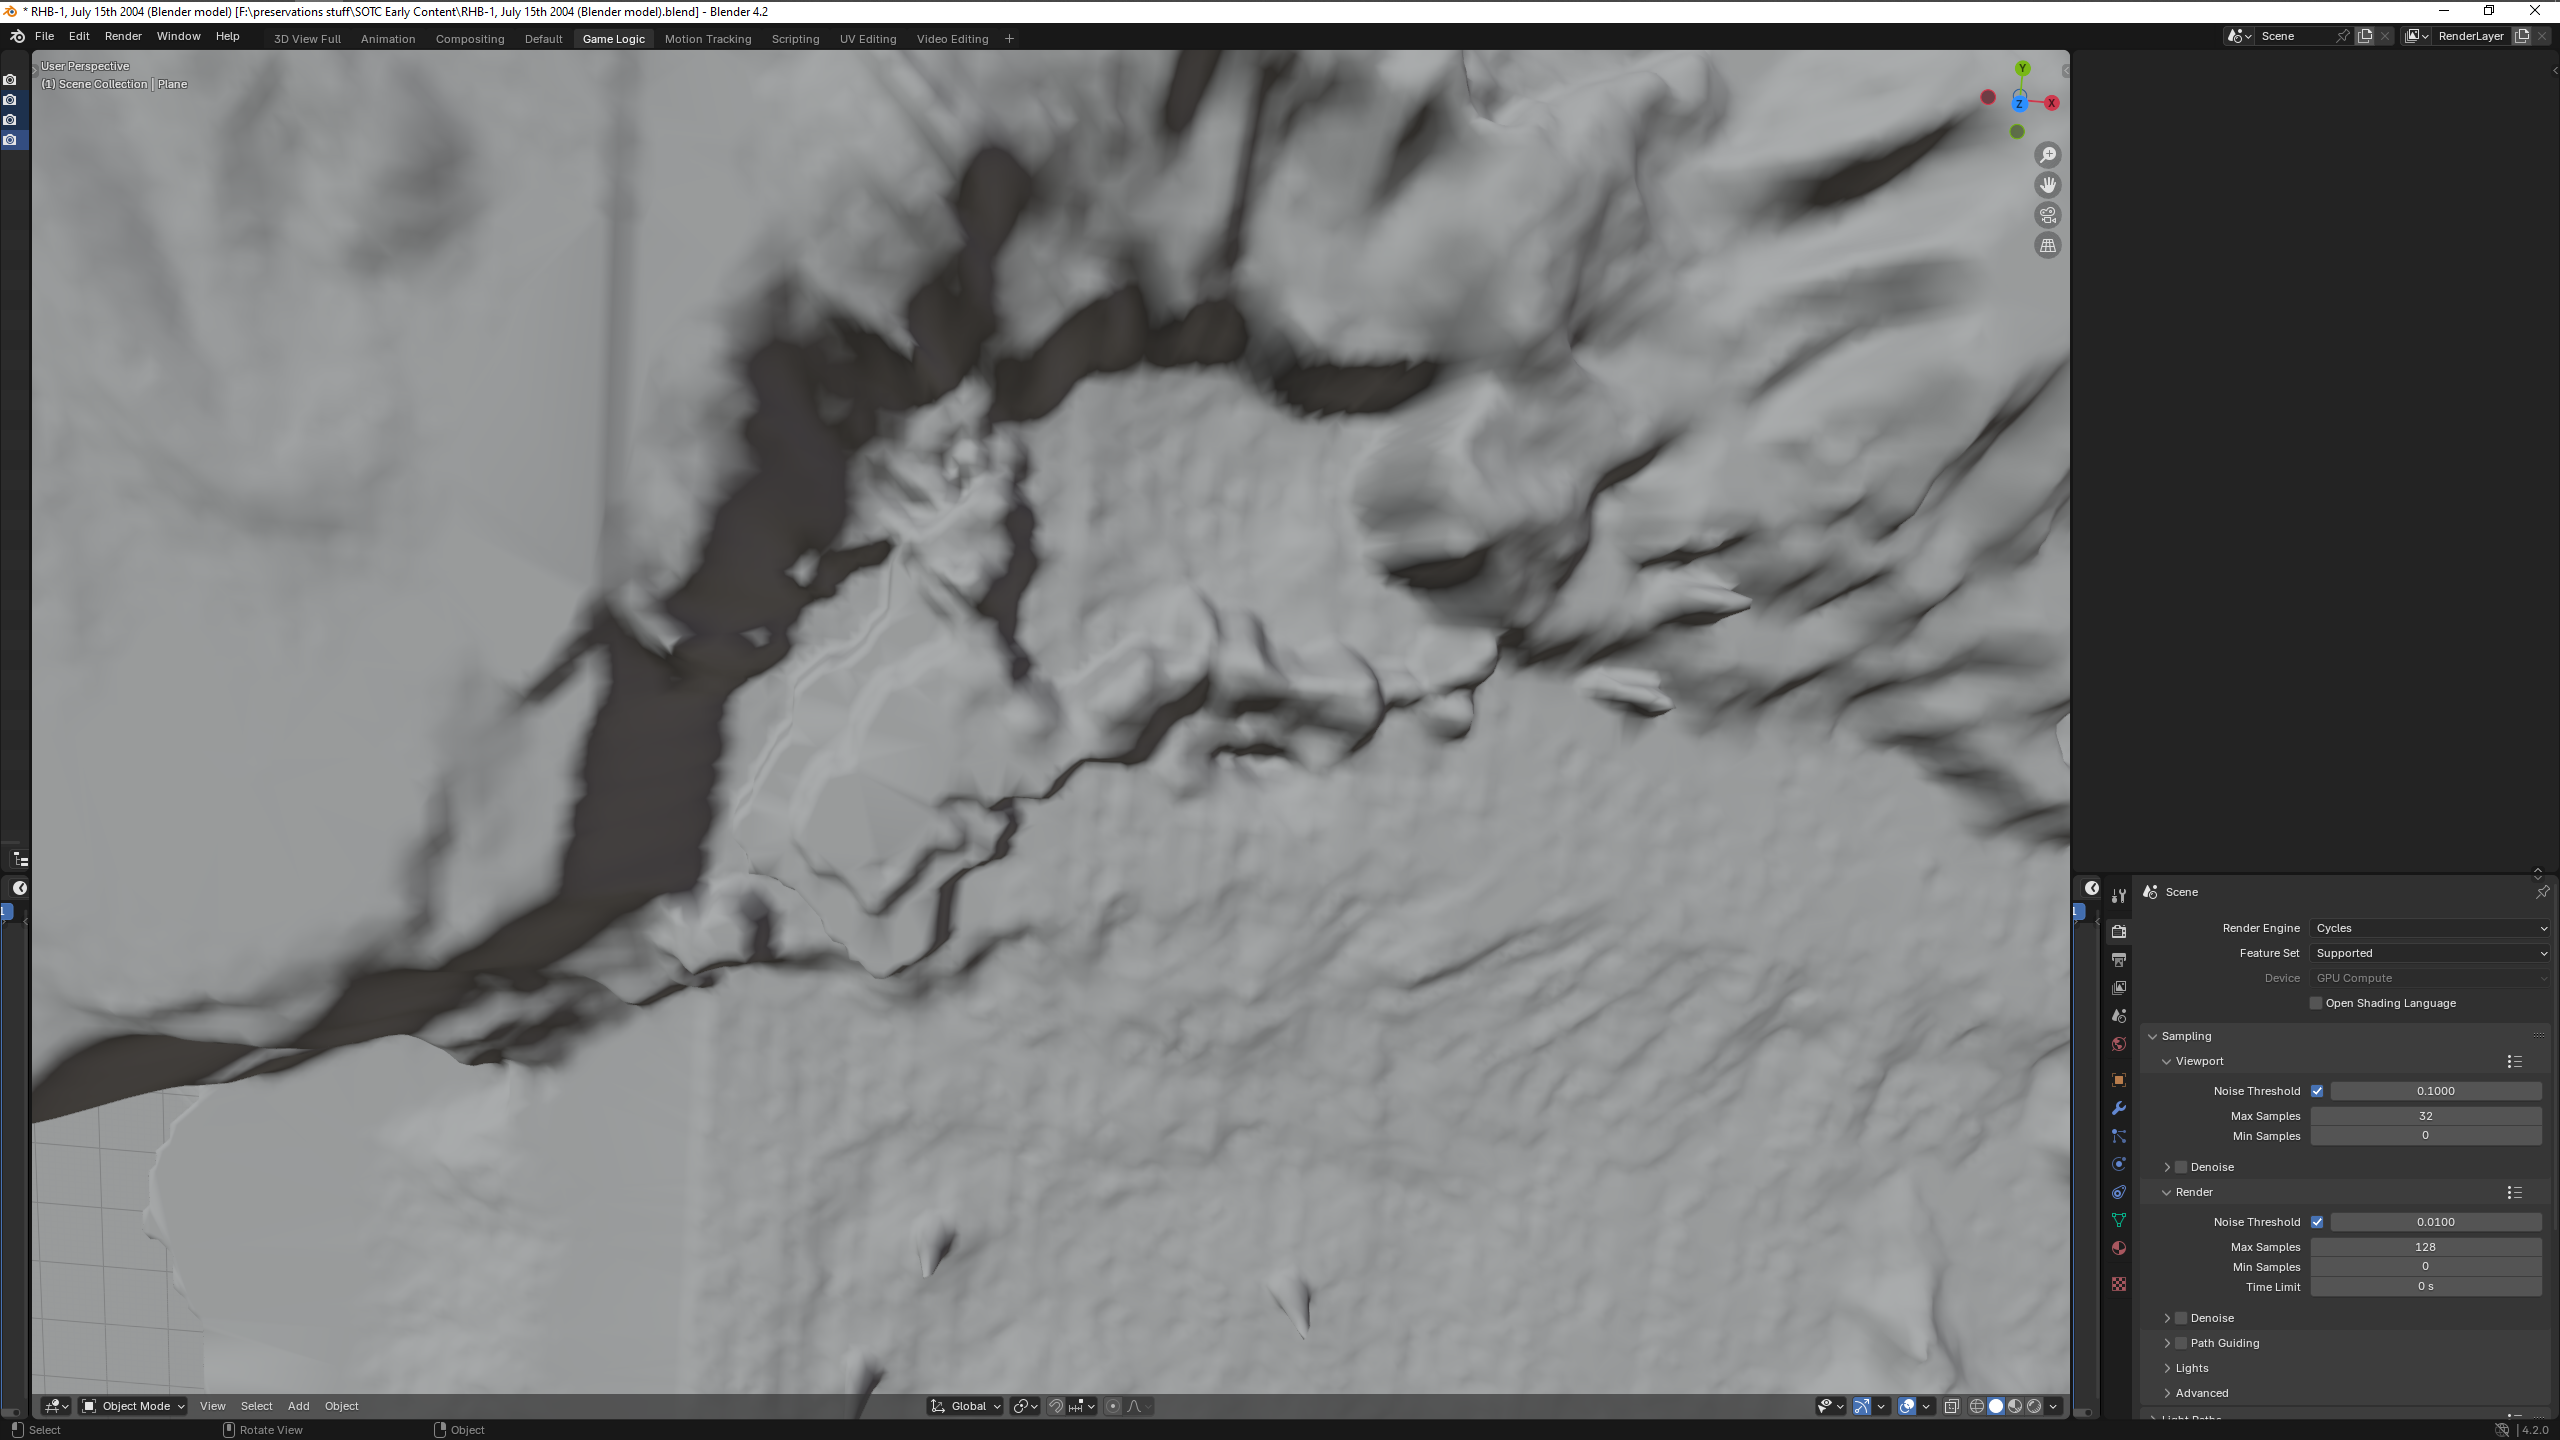2560x1440 pixels.
Task: Open the Add menu in viewport header
Action: (x=298, y=1406)
